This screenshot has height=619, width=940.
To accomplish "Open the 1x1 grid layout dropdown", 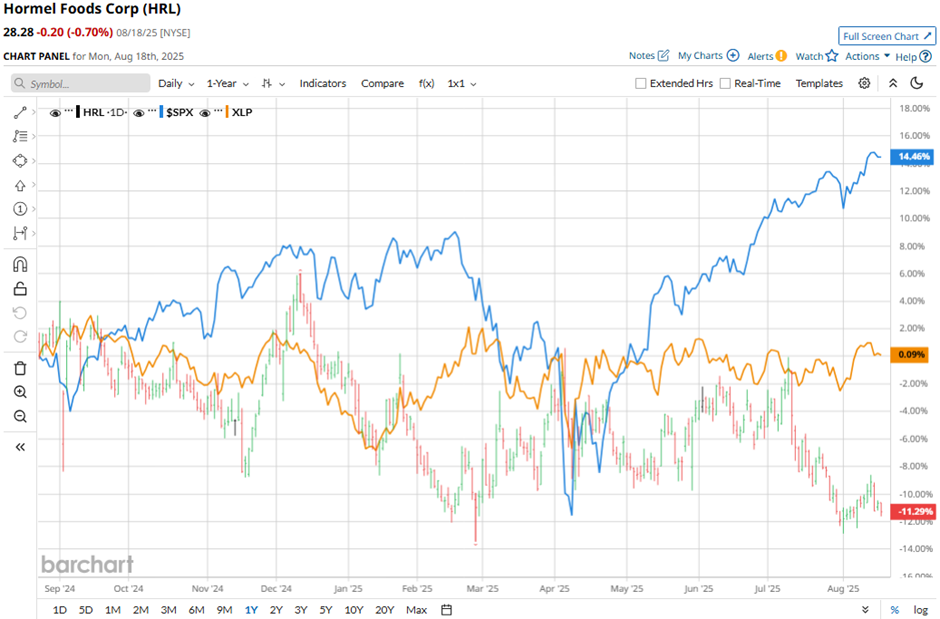I will click(x=462, y=83).
